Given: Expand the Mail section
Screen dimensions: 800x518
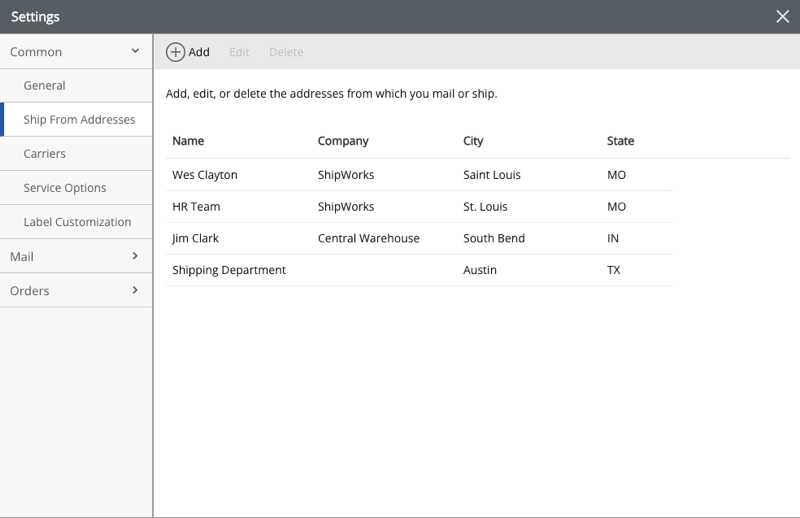Looking at the screenshot, I should (x=76, y=256).
